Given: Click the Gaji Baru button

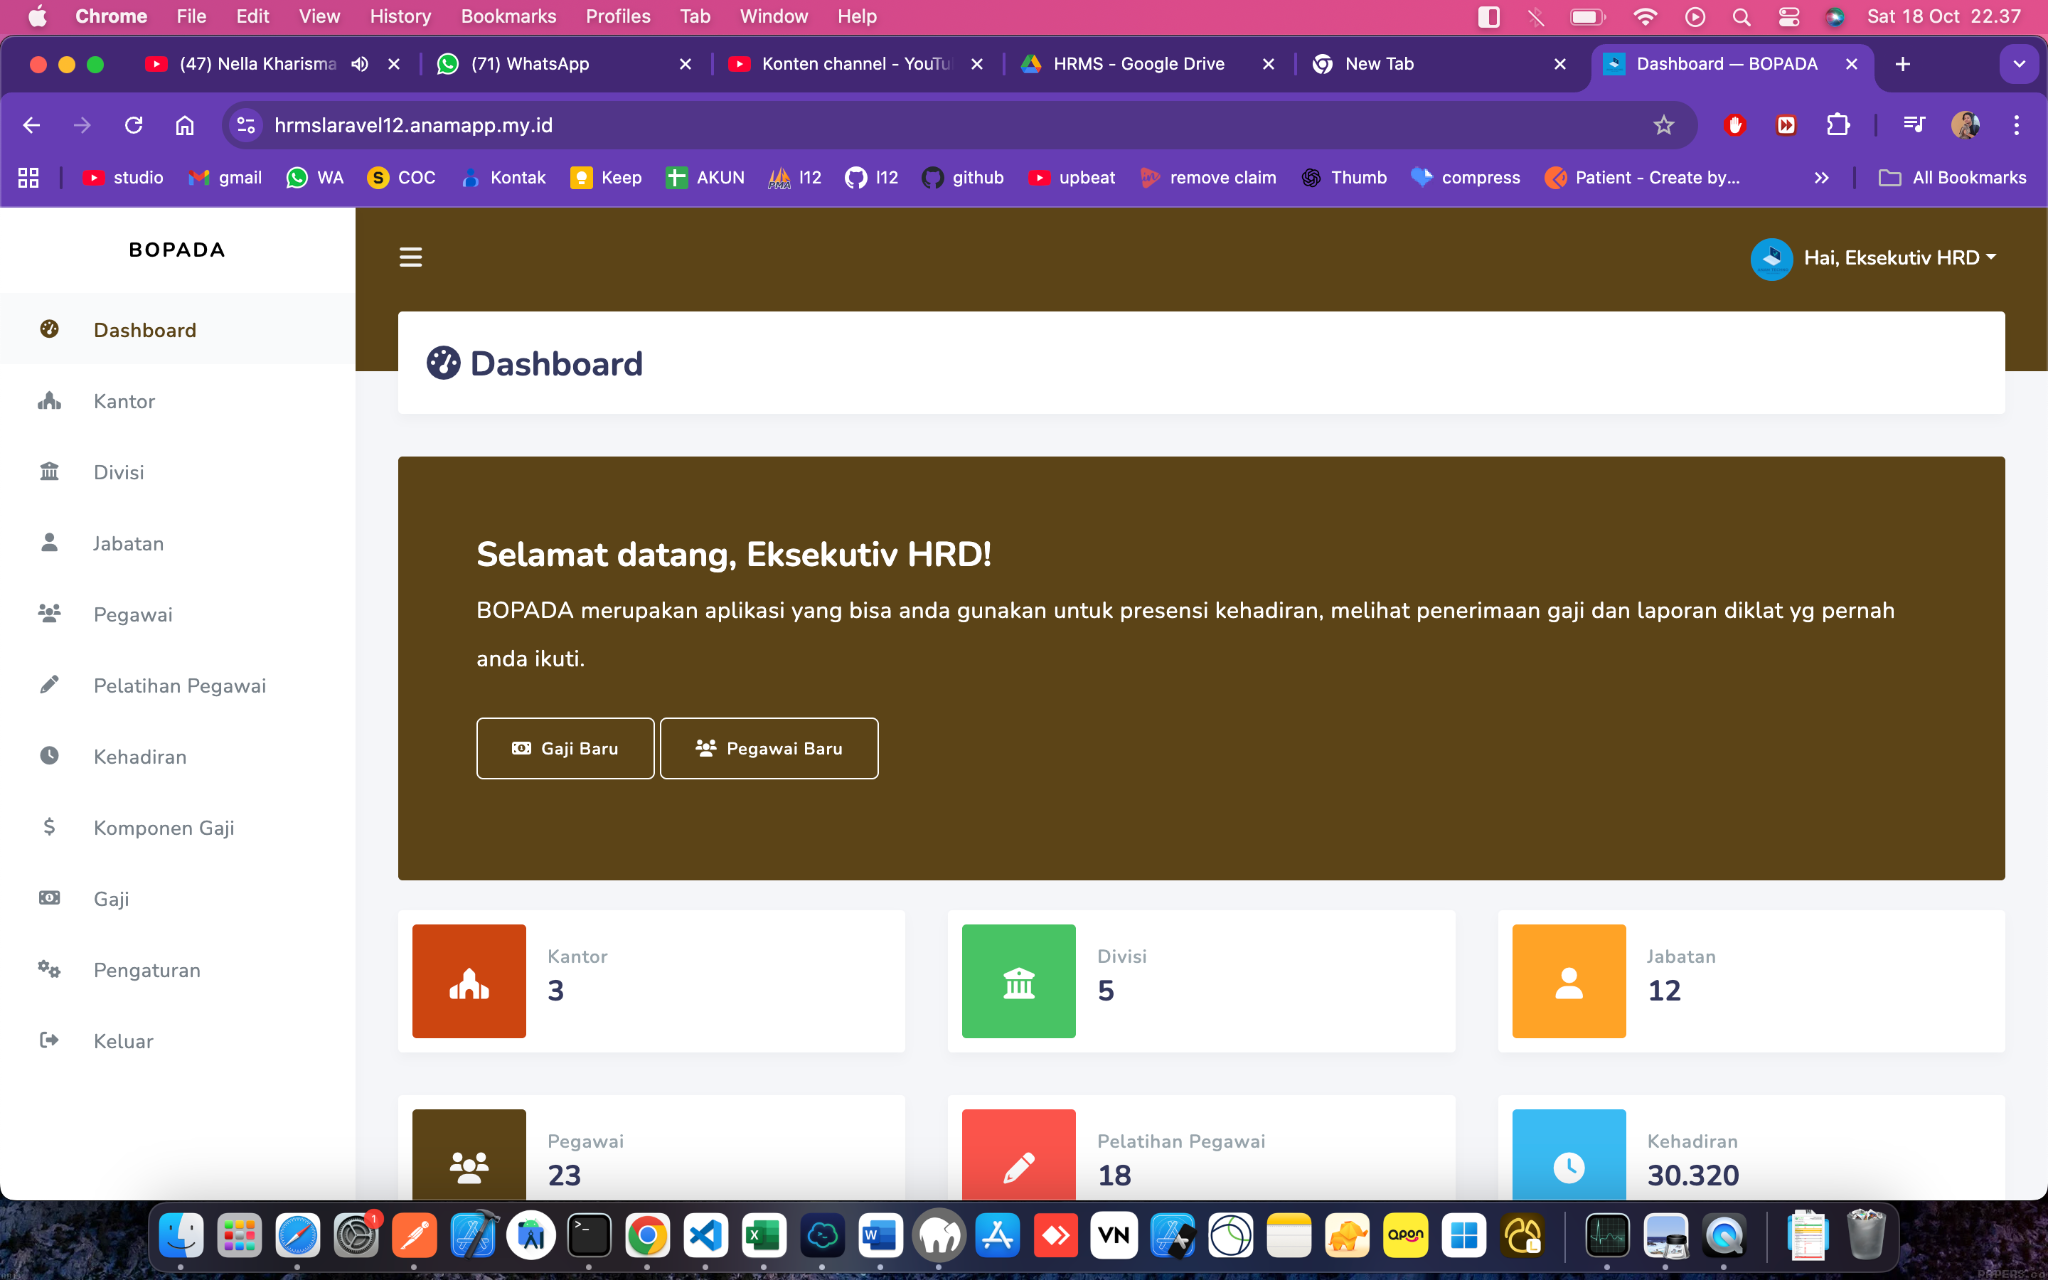Looking at the screenshot, I should click(565, 748).
